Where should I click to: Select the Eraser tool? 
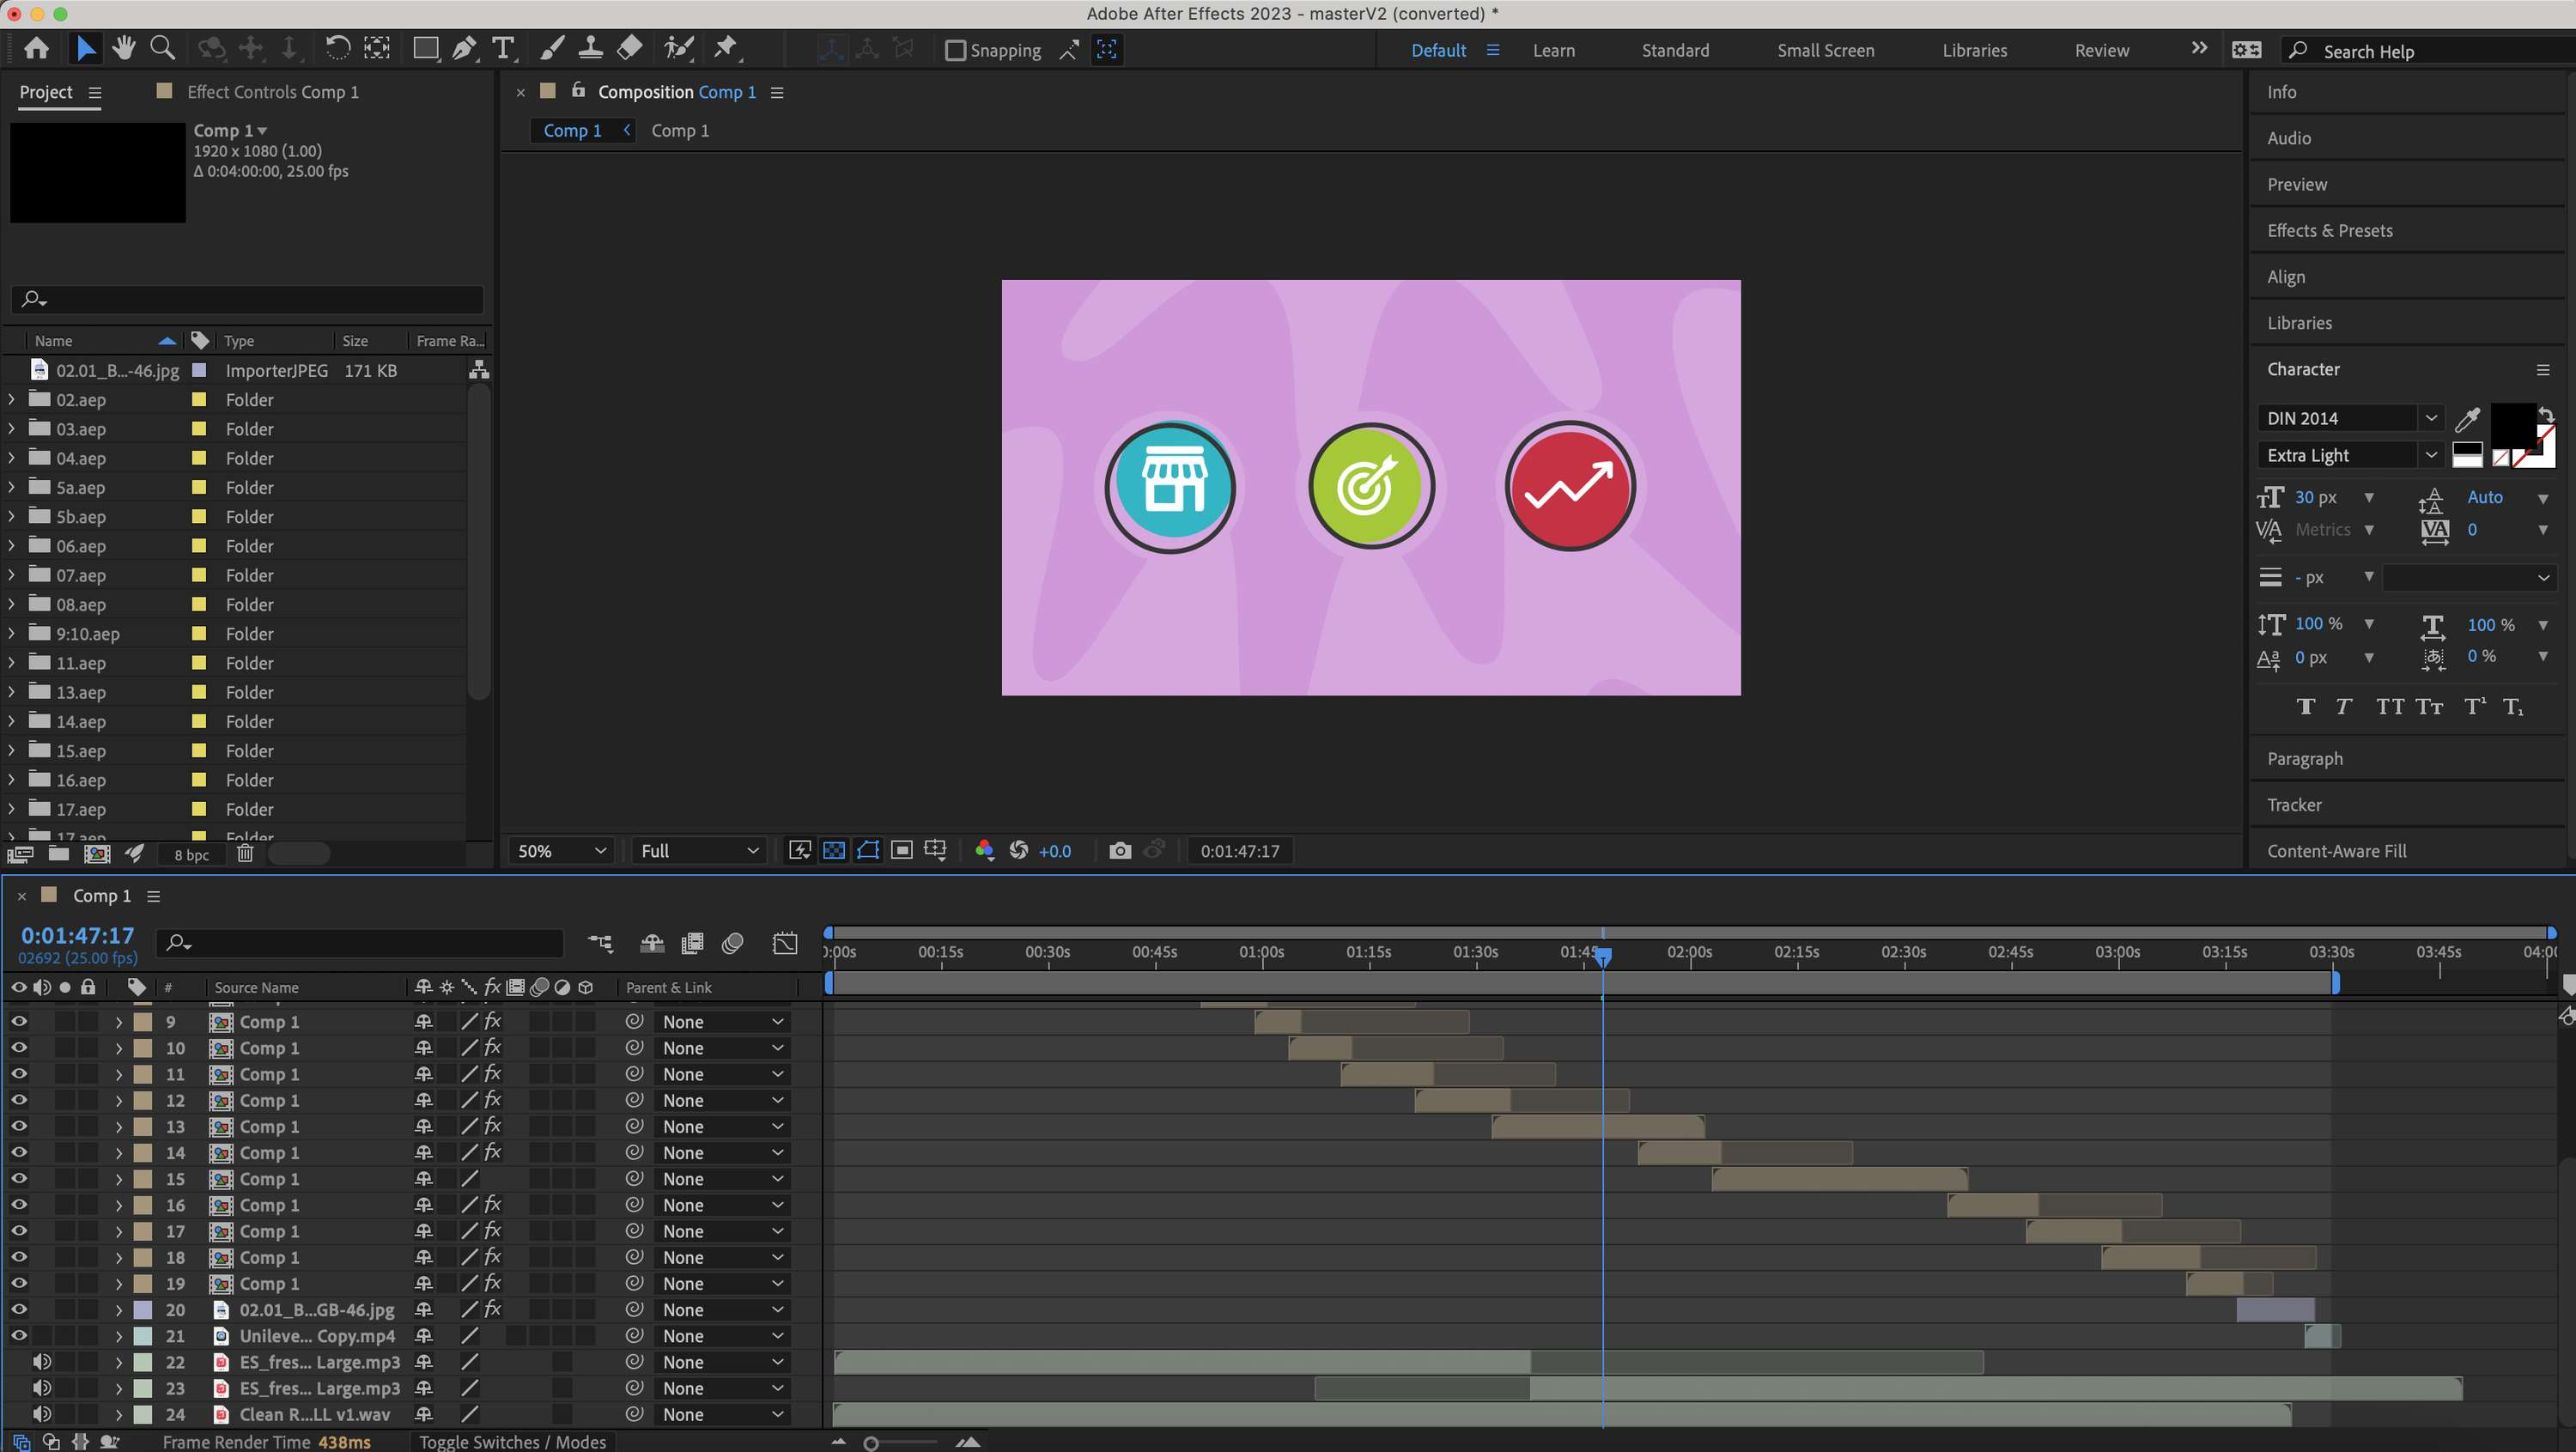point(630,48)
